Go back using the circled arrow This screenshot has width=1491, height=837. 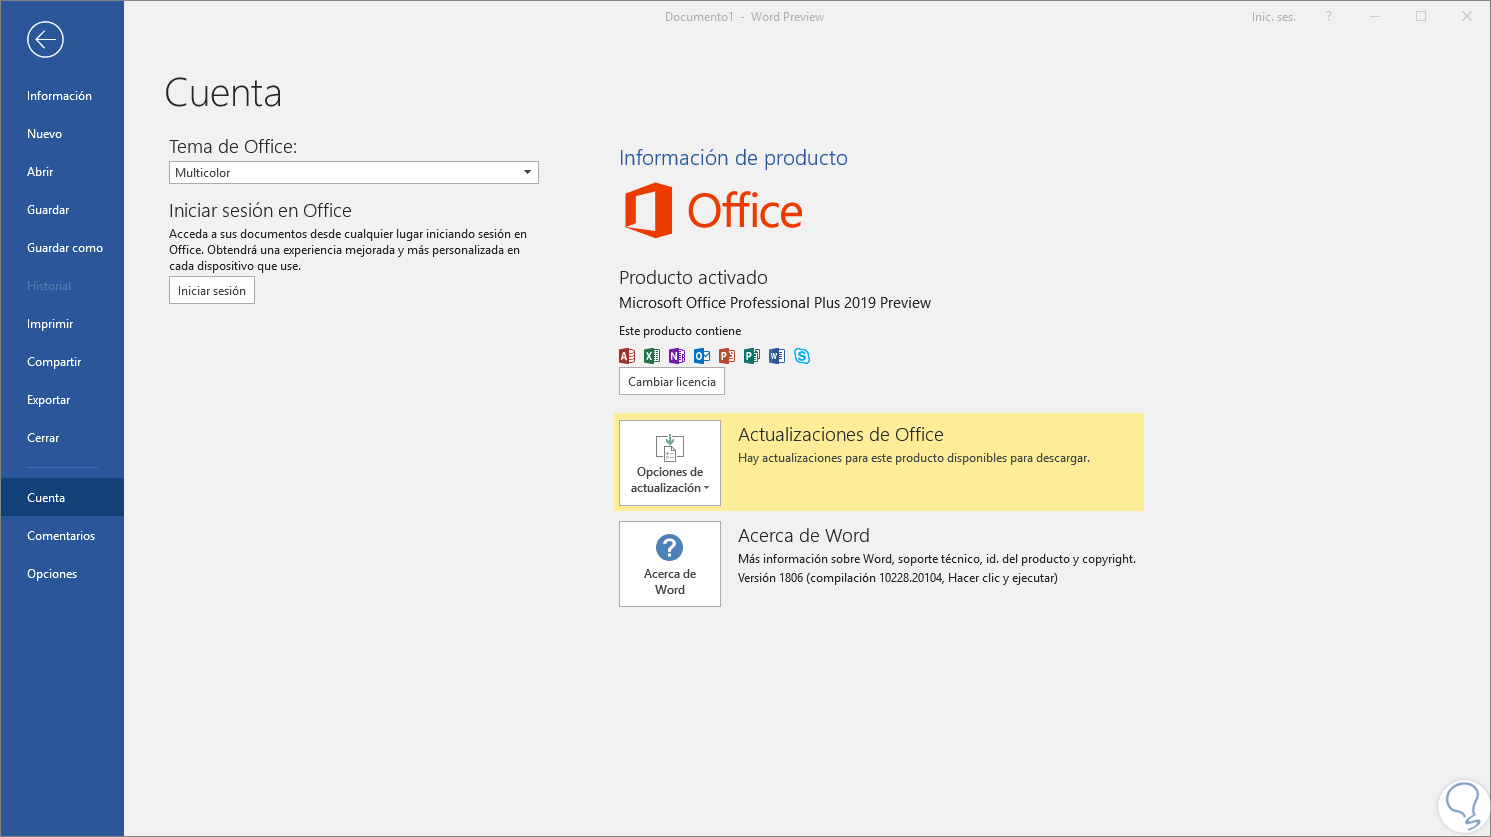(45, 40)
